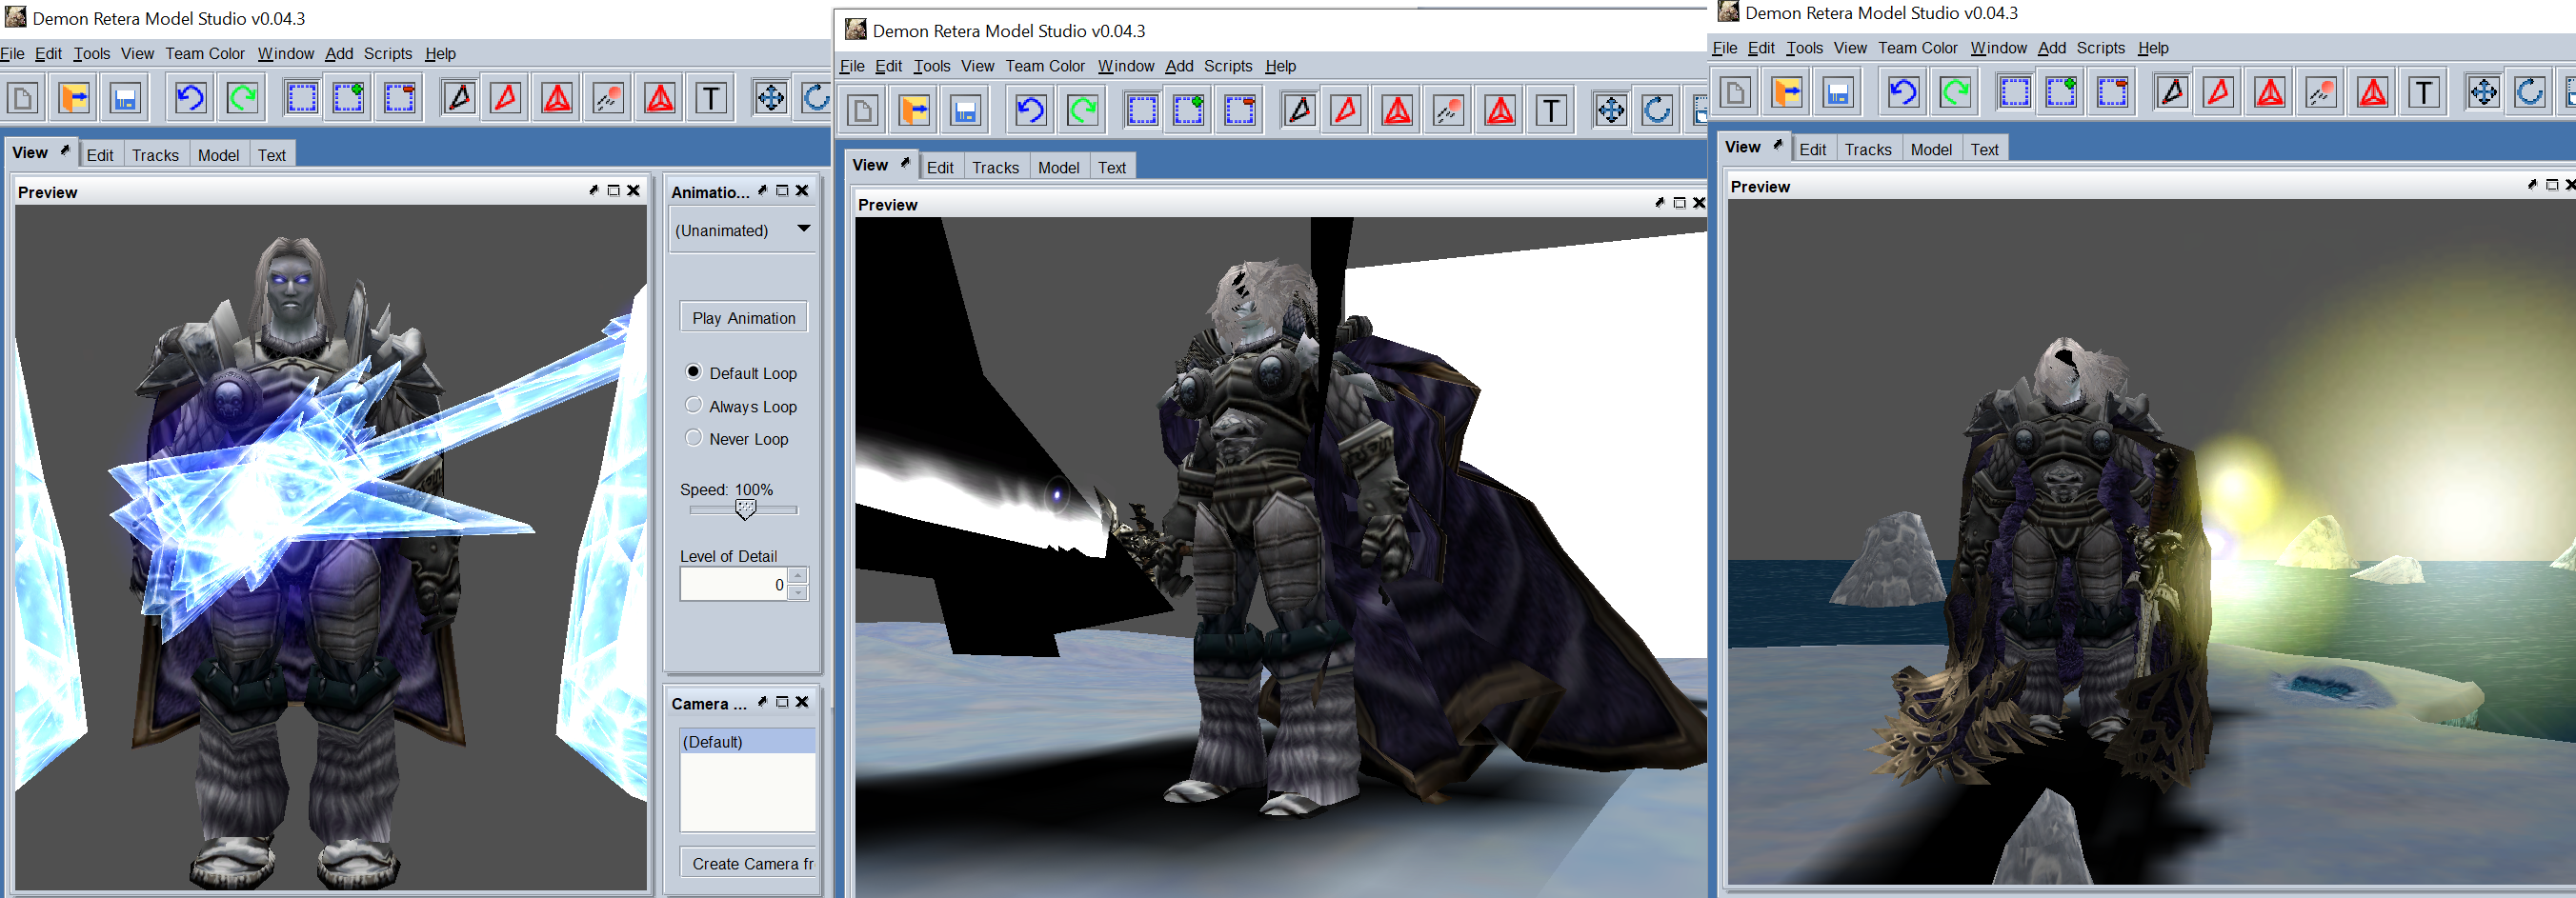Adjust the animation Speed slider handle
Image resolution: width=2576 pixels, height=898 pixels.
(x=745, y=510)
